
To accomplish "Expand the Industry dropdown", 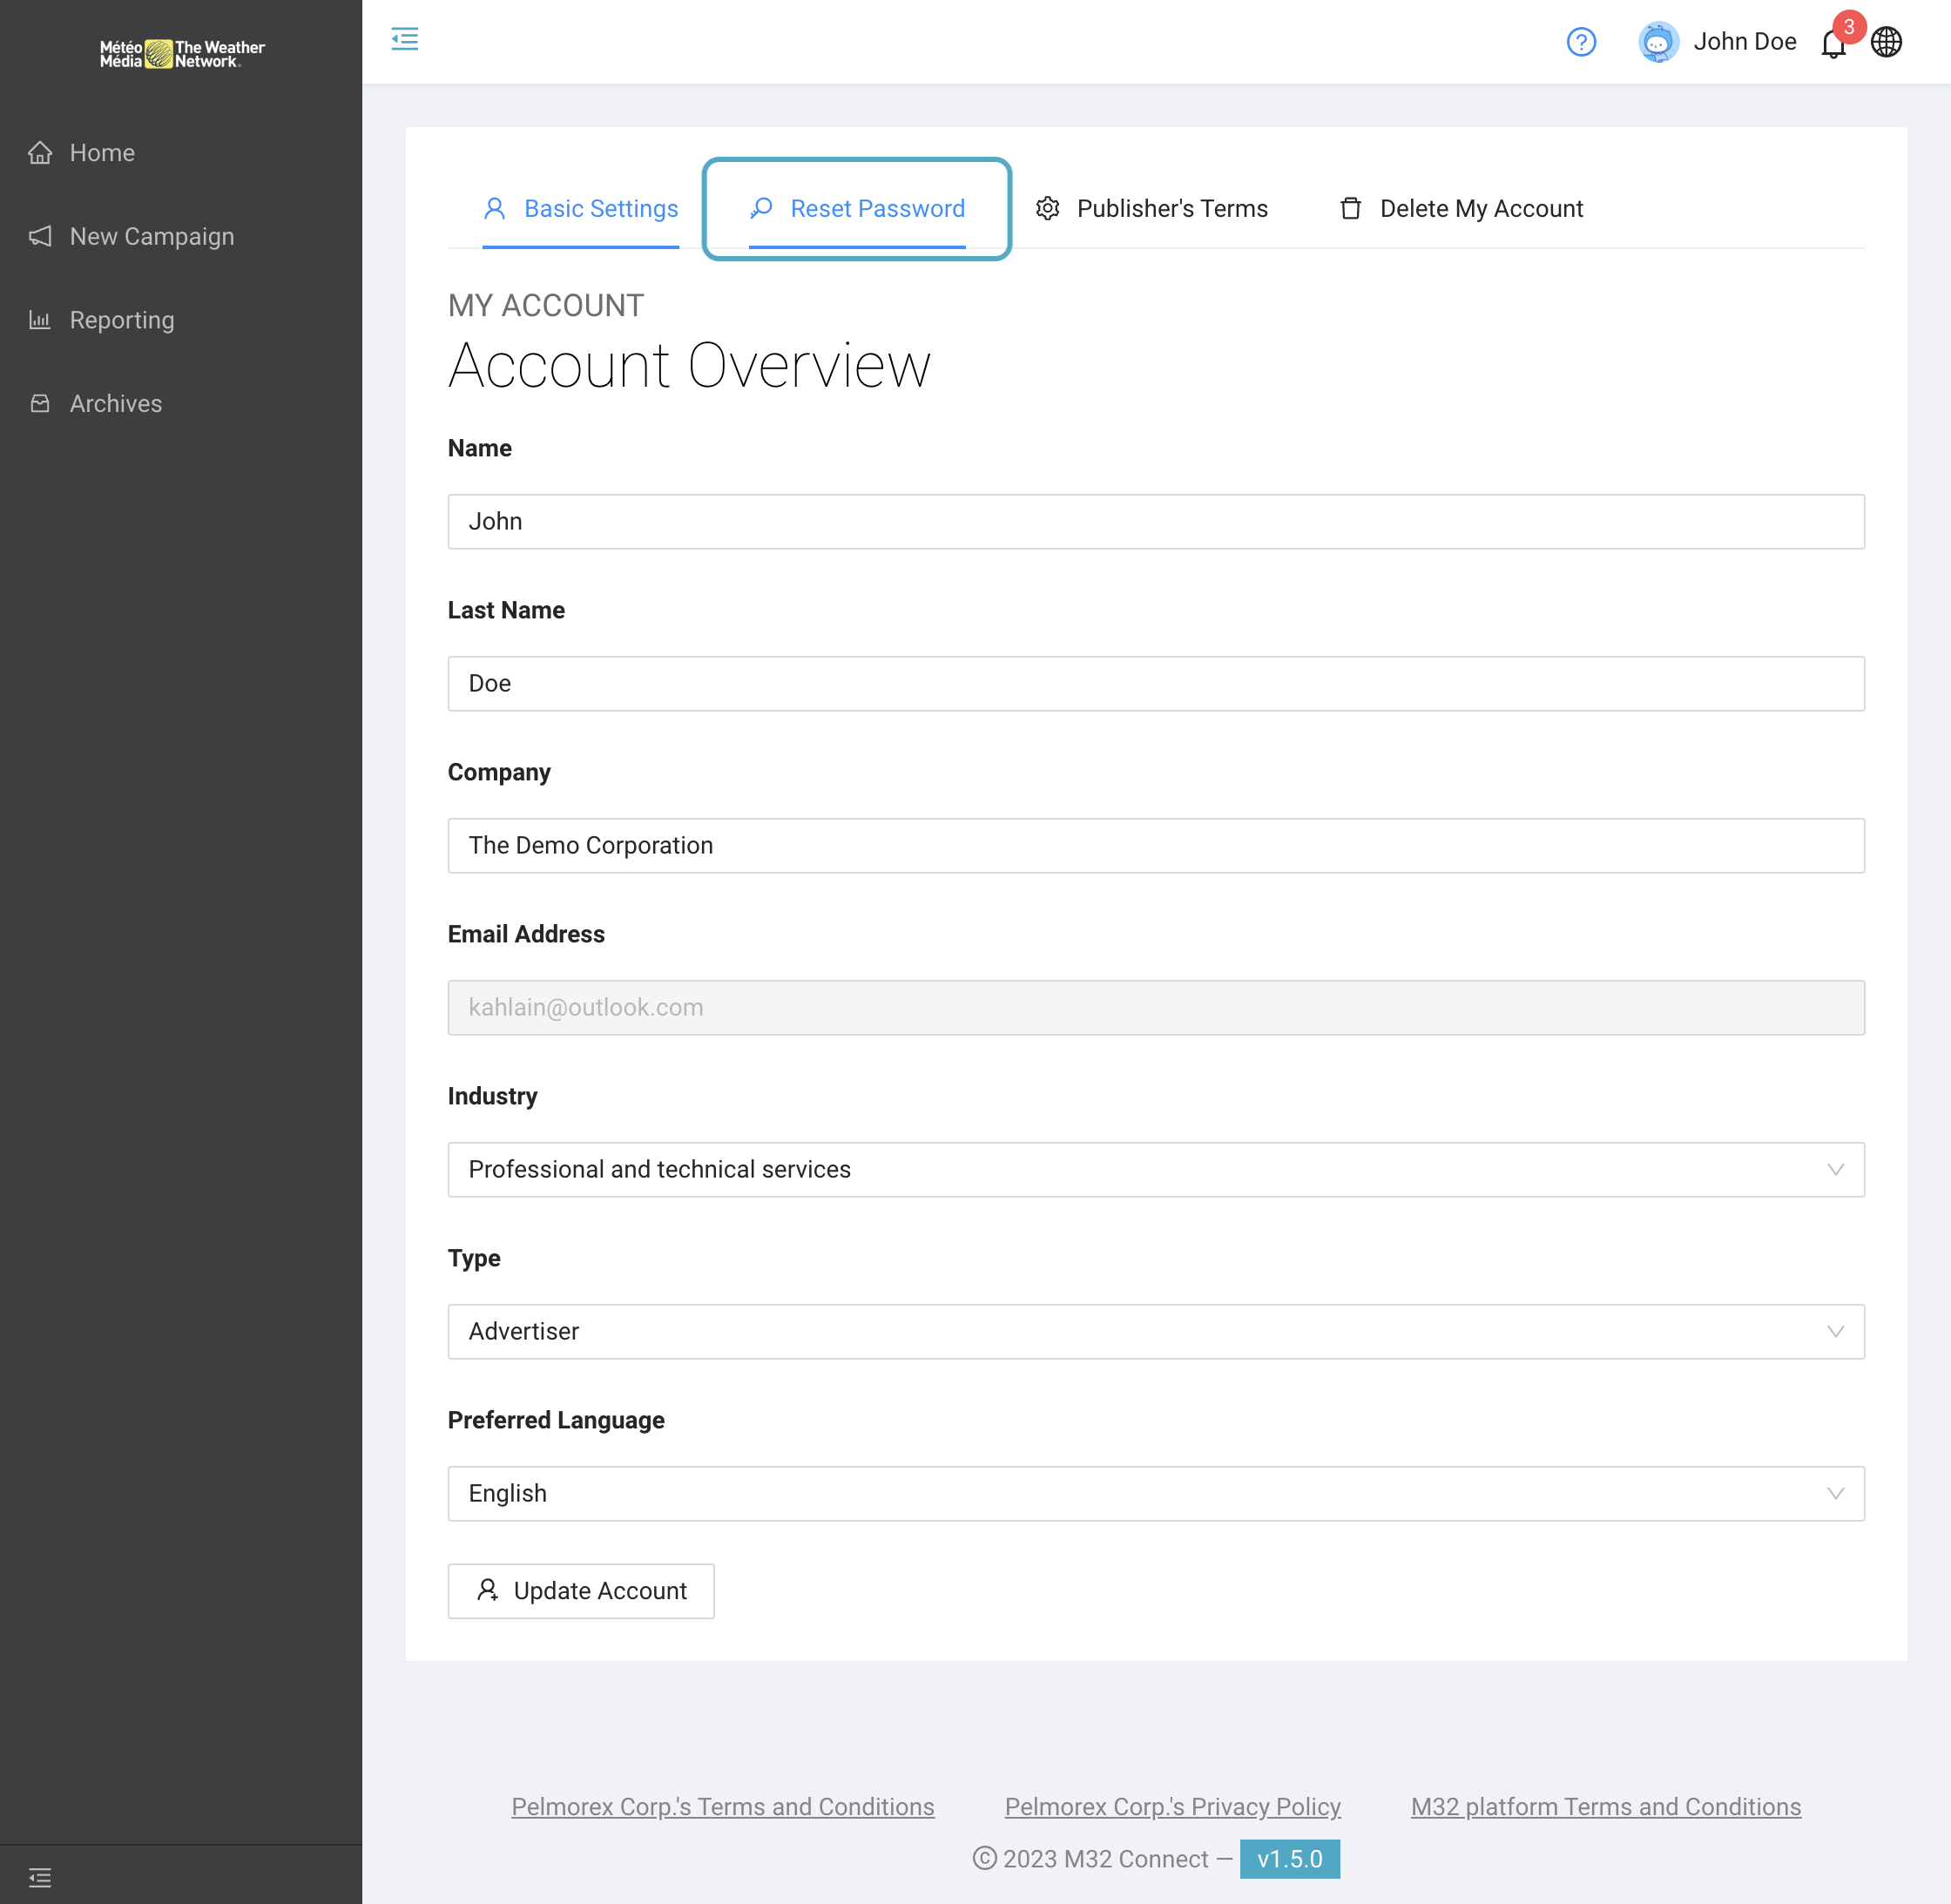I will [1156, 1169].
